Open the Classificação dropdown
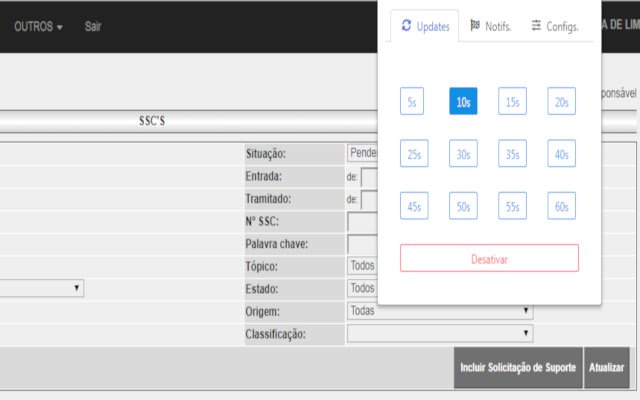This screenshot has width=640, height=400. point(440,333)
